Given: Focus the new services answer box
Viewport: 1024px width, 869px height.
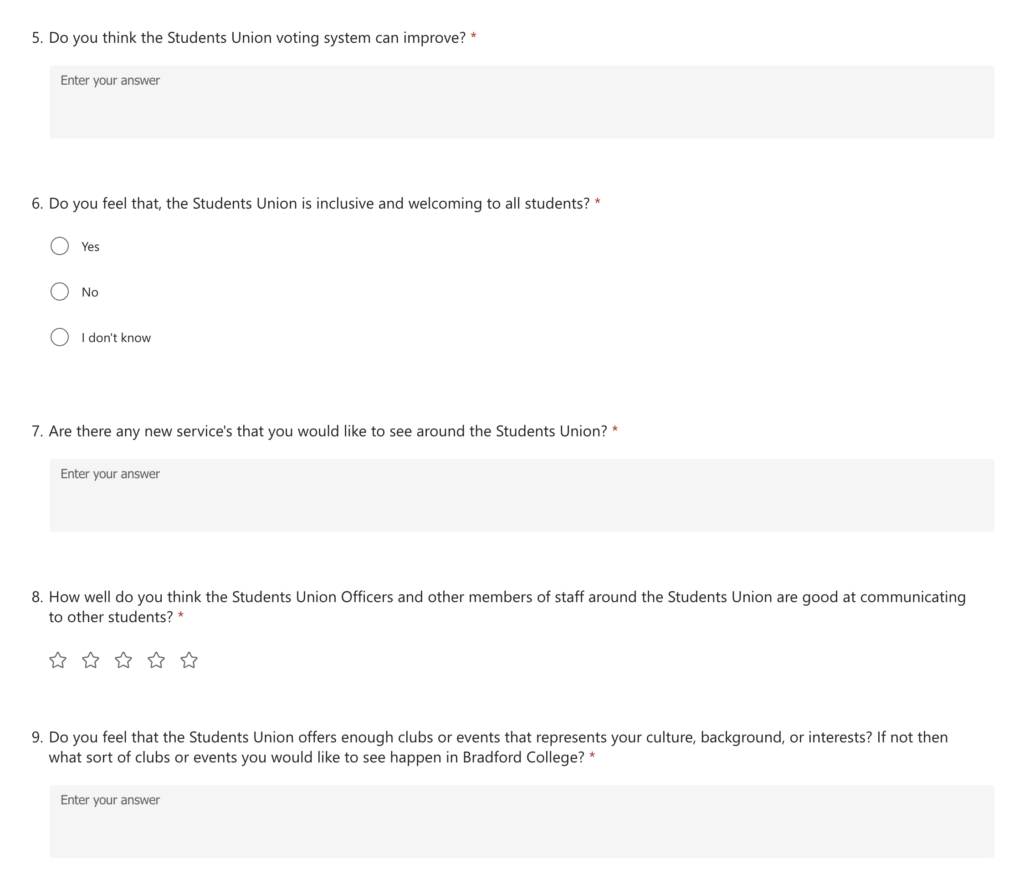Looking at the screenshot, I should 522,496.
